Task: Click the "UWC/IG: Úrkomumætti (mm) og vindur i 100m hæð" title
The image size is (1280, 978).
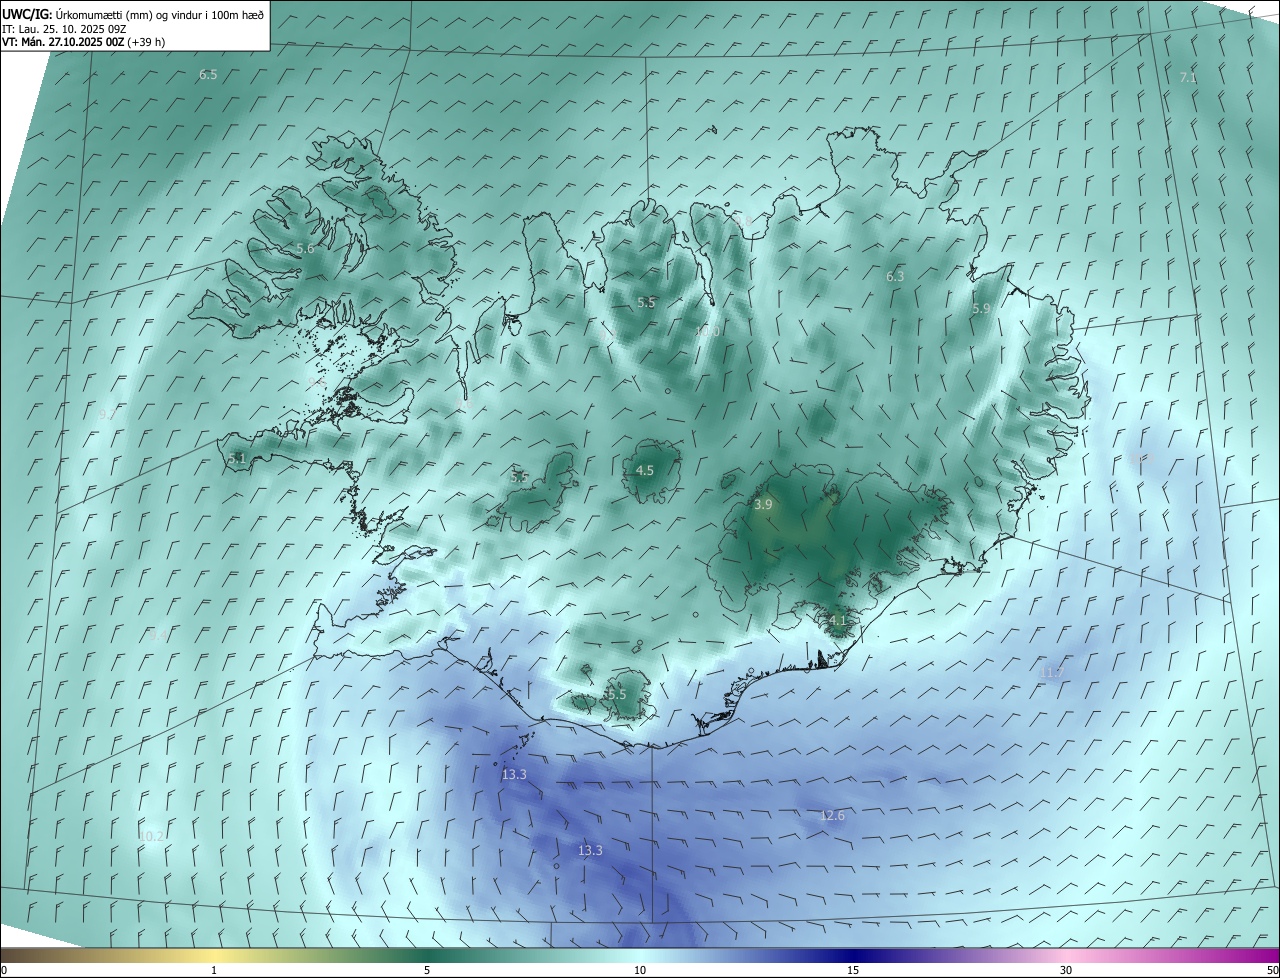Action: point(133,13)
